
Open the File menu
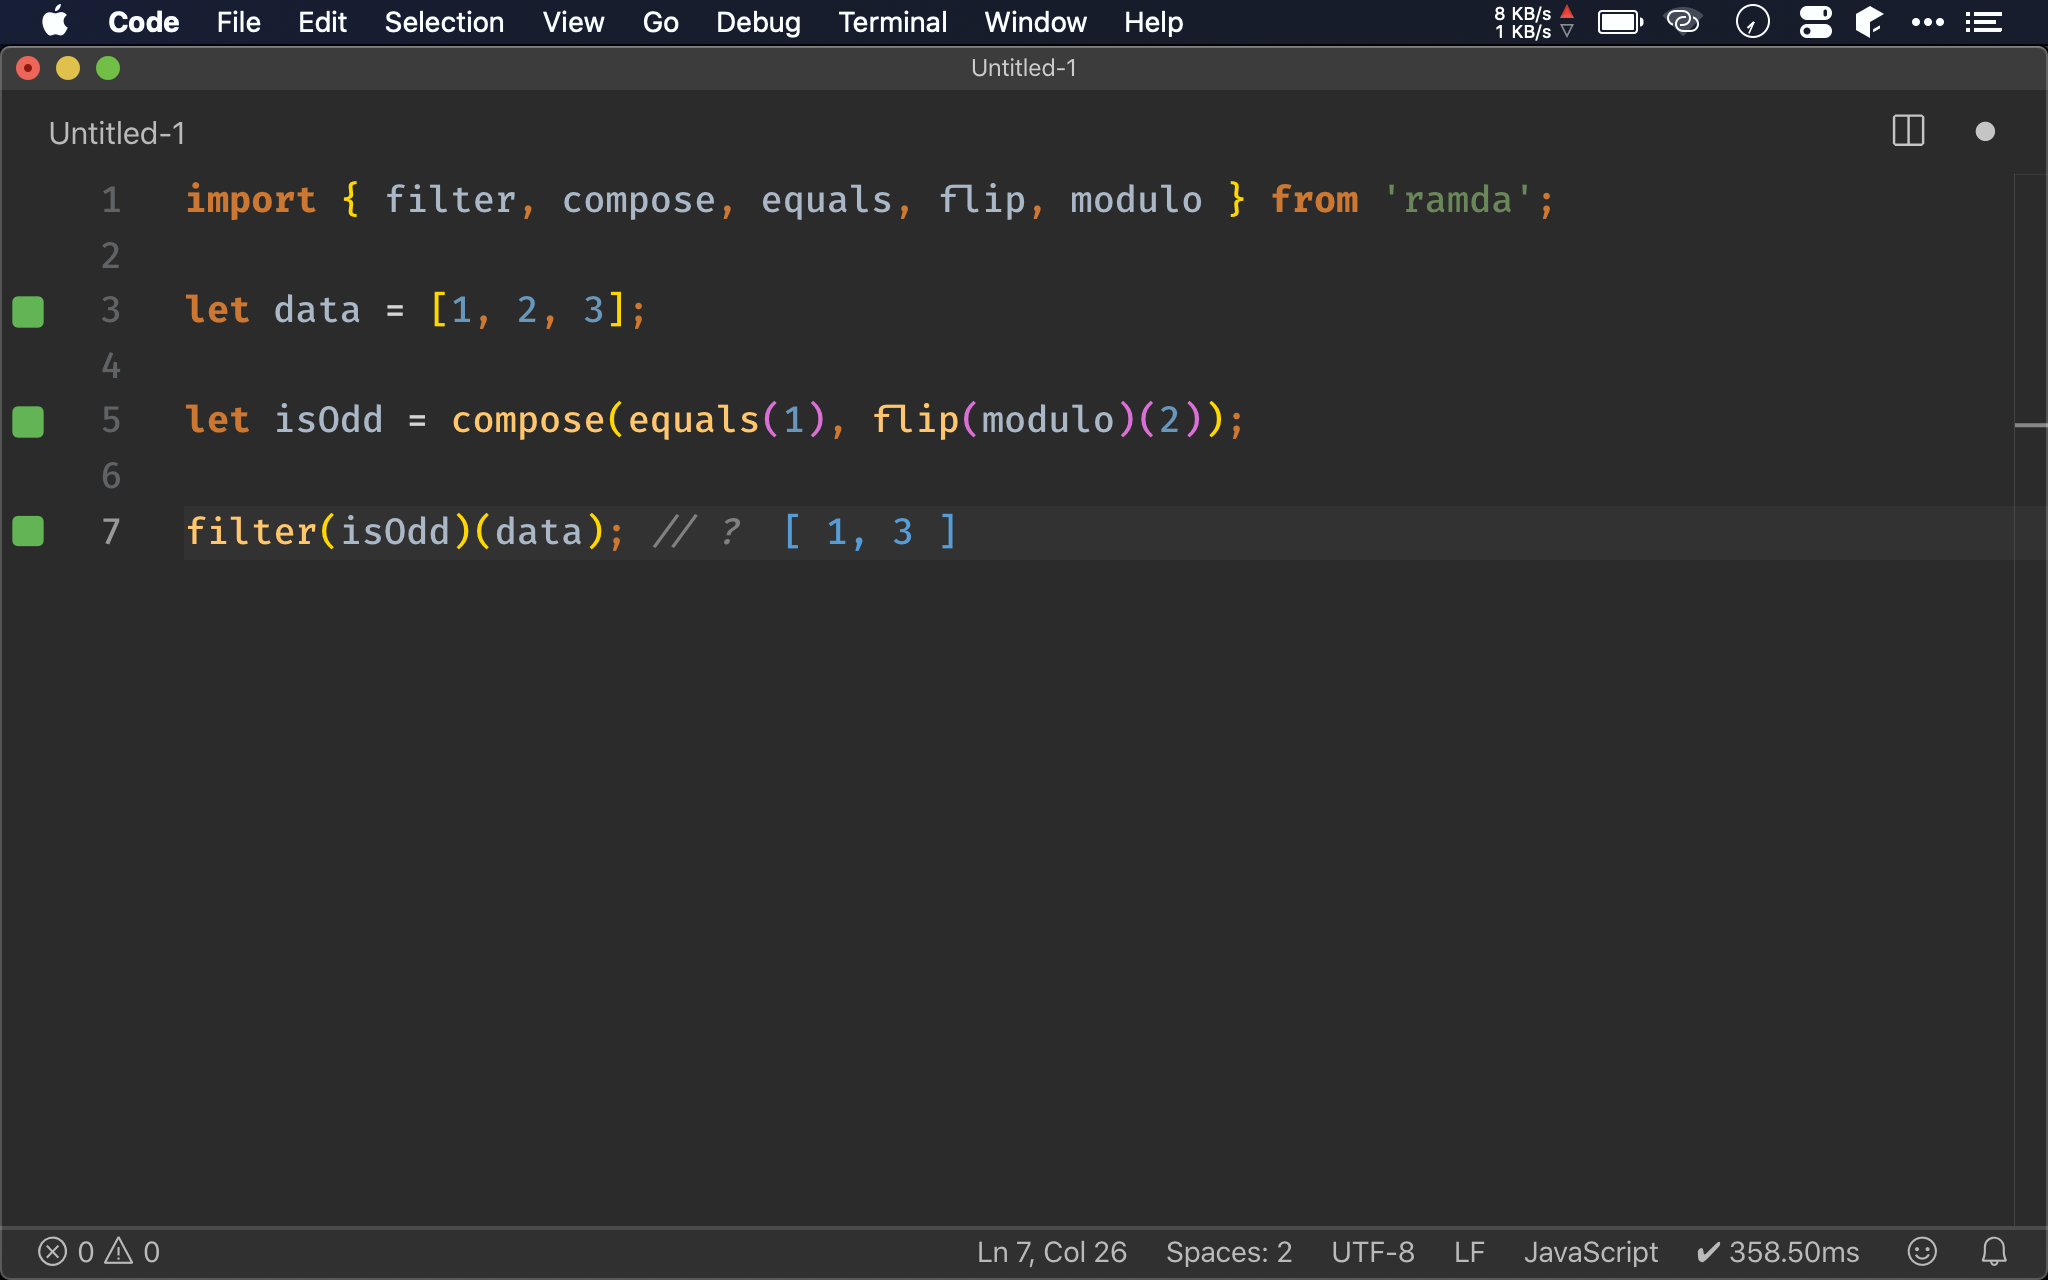coord(238,22)
